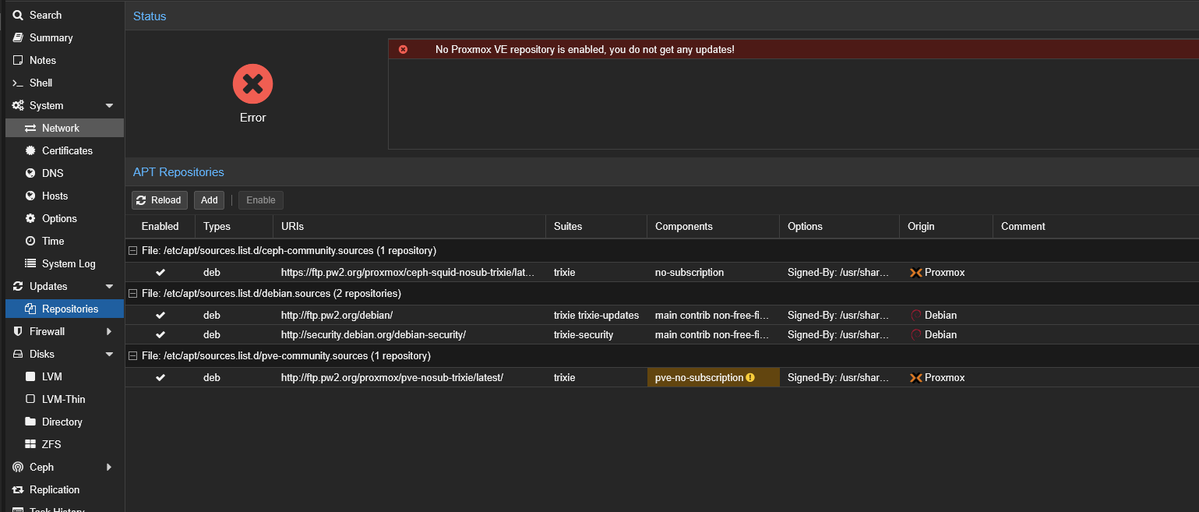Click the Enabled checkmark of ftp.pw2.org/debian row
This screenshot has height=512, width=1199.
(160, 315)
